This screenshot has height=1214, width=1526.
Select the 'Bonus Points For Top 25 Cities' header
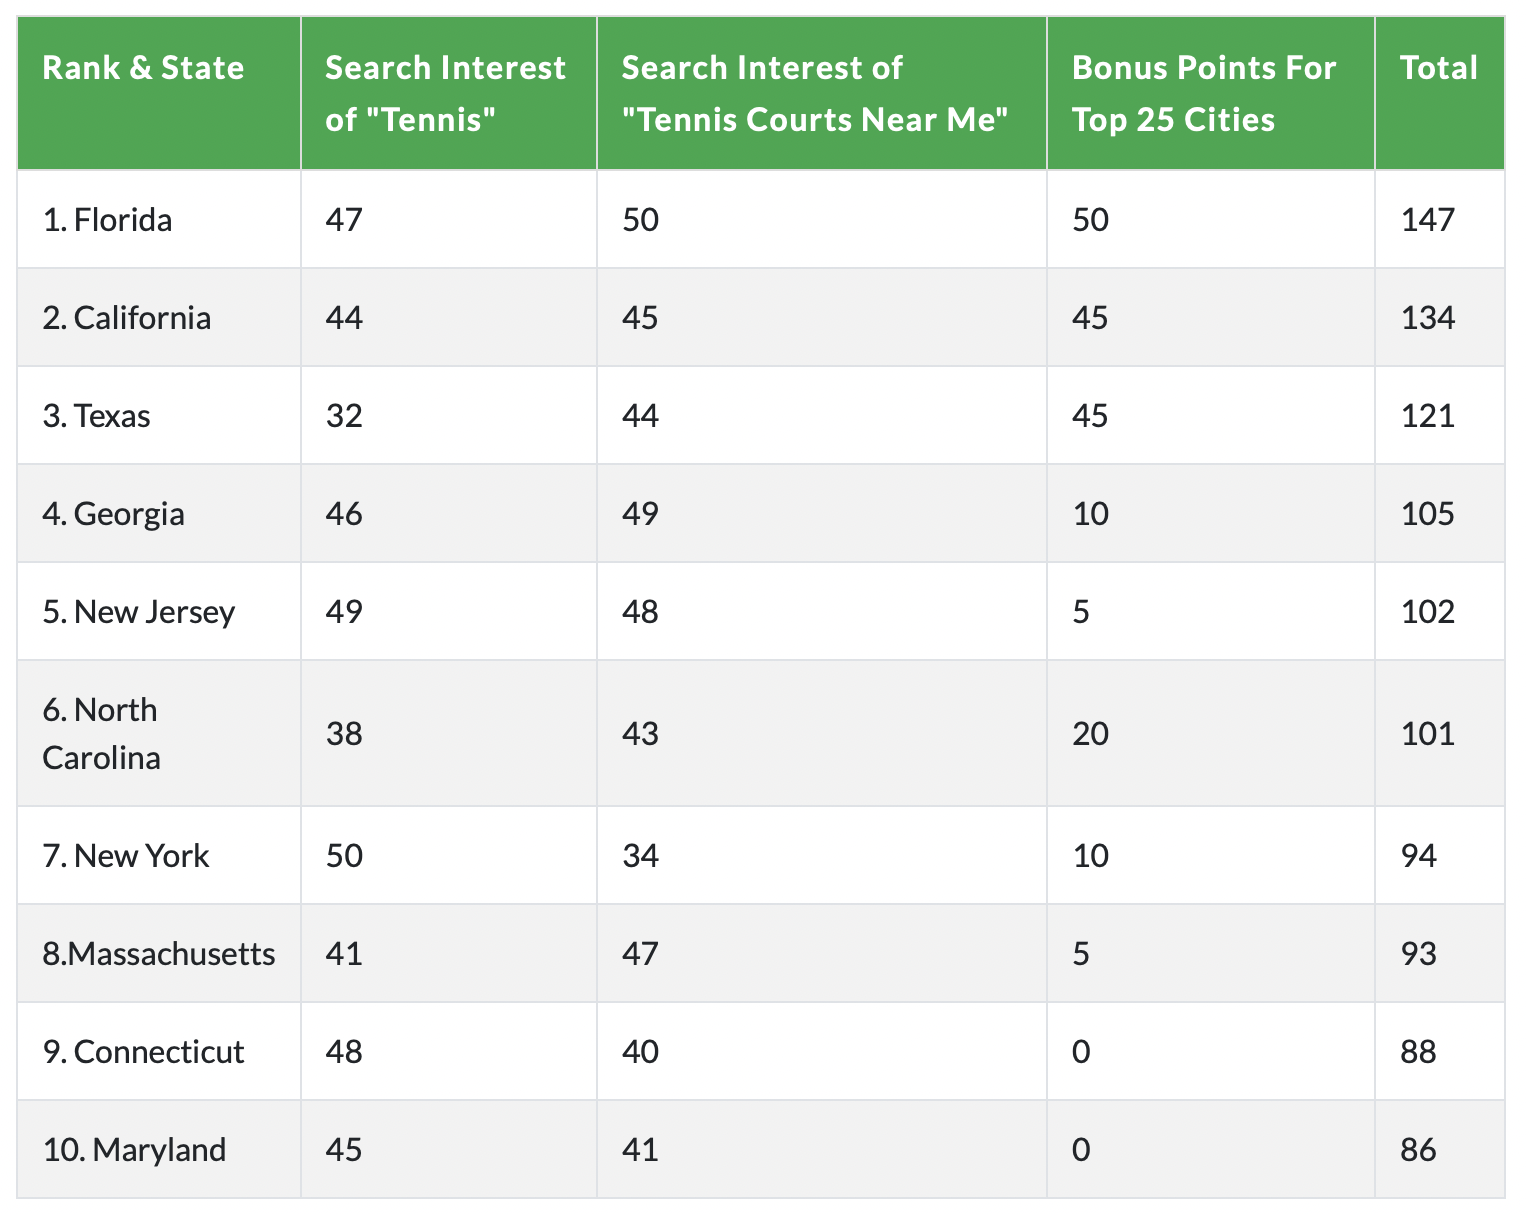[x=1204, y=93]
